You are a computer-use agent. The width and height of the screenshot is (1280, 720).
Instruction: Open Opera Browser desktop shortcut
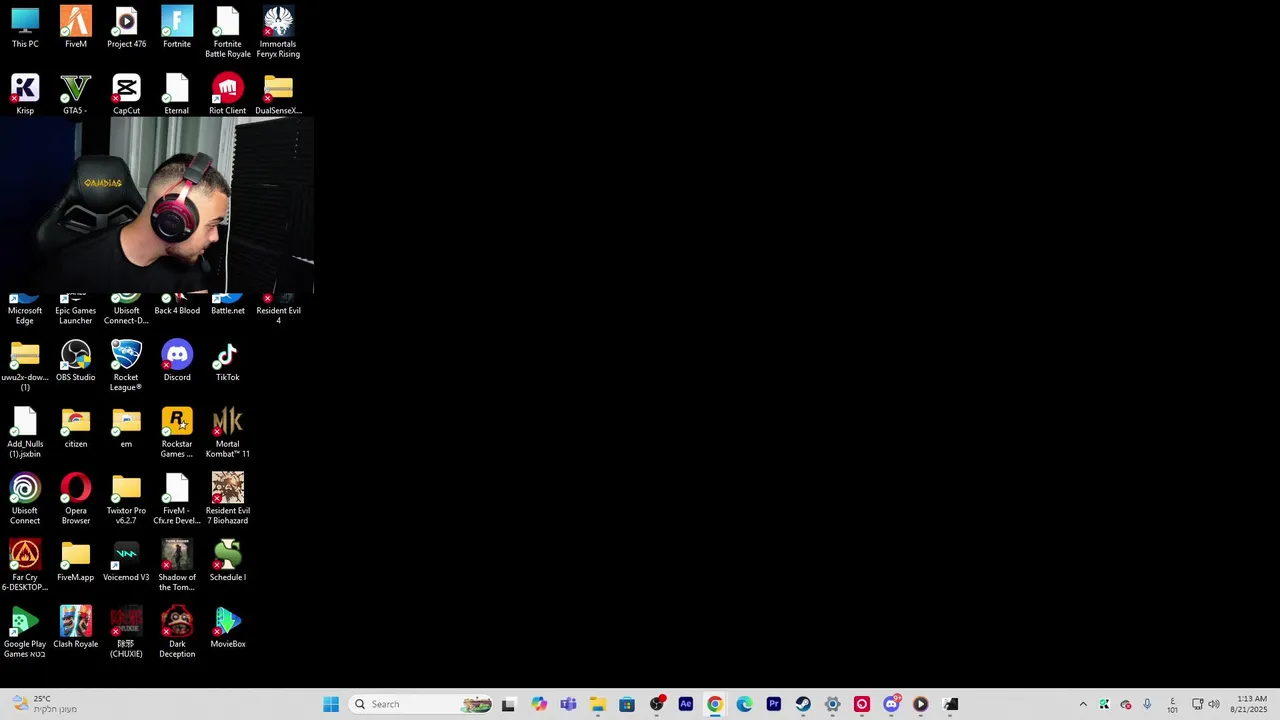[x=76, y=500]
